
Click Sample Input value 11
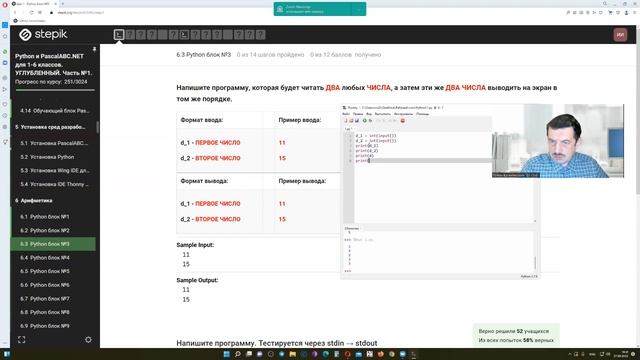[186, 254]
